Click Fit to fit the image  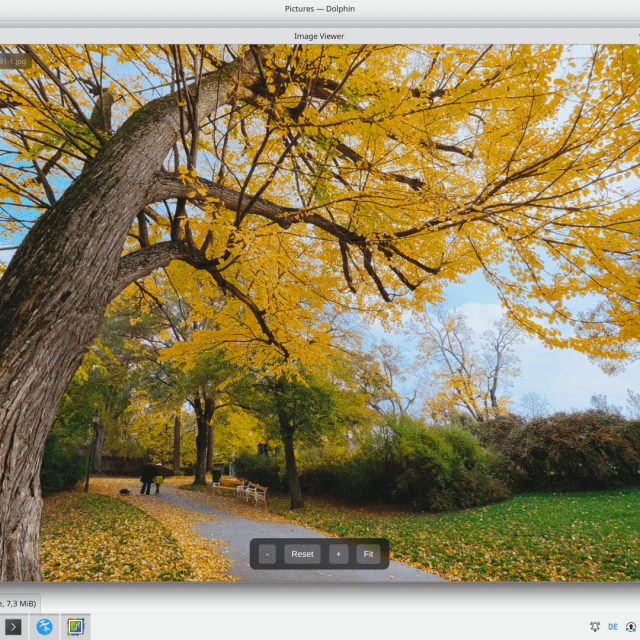(x=368, y=554)
